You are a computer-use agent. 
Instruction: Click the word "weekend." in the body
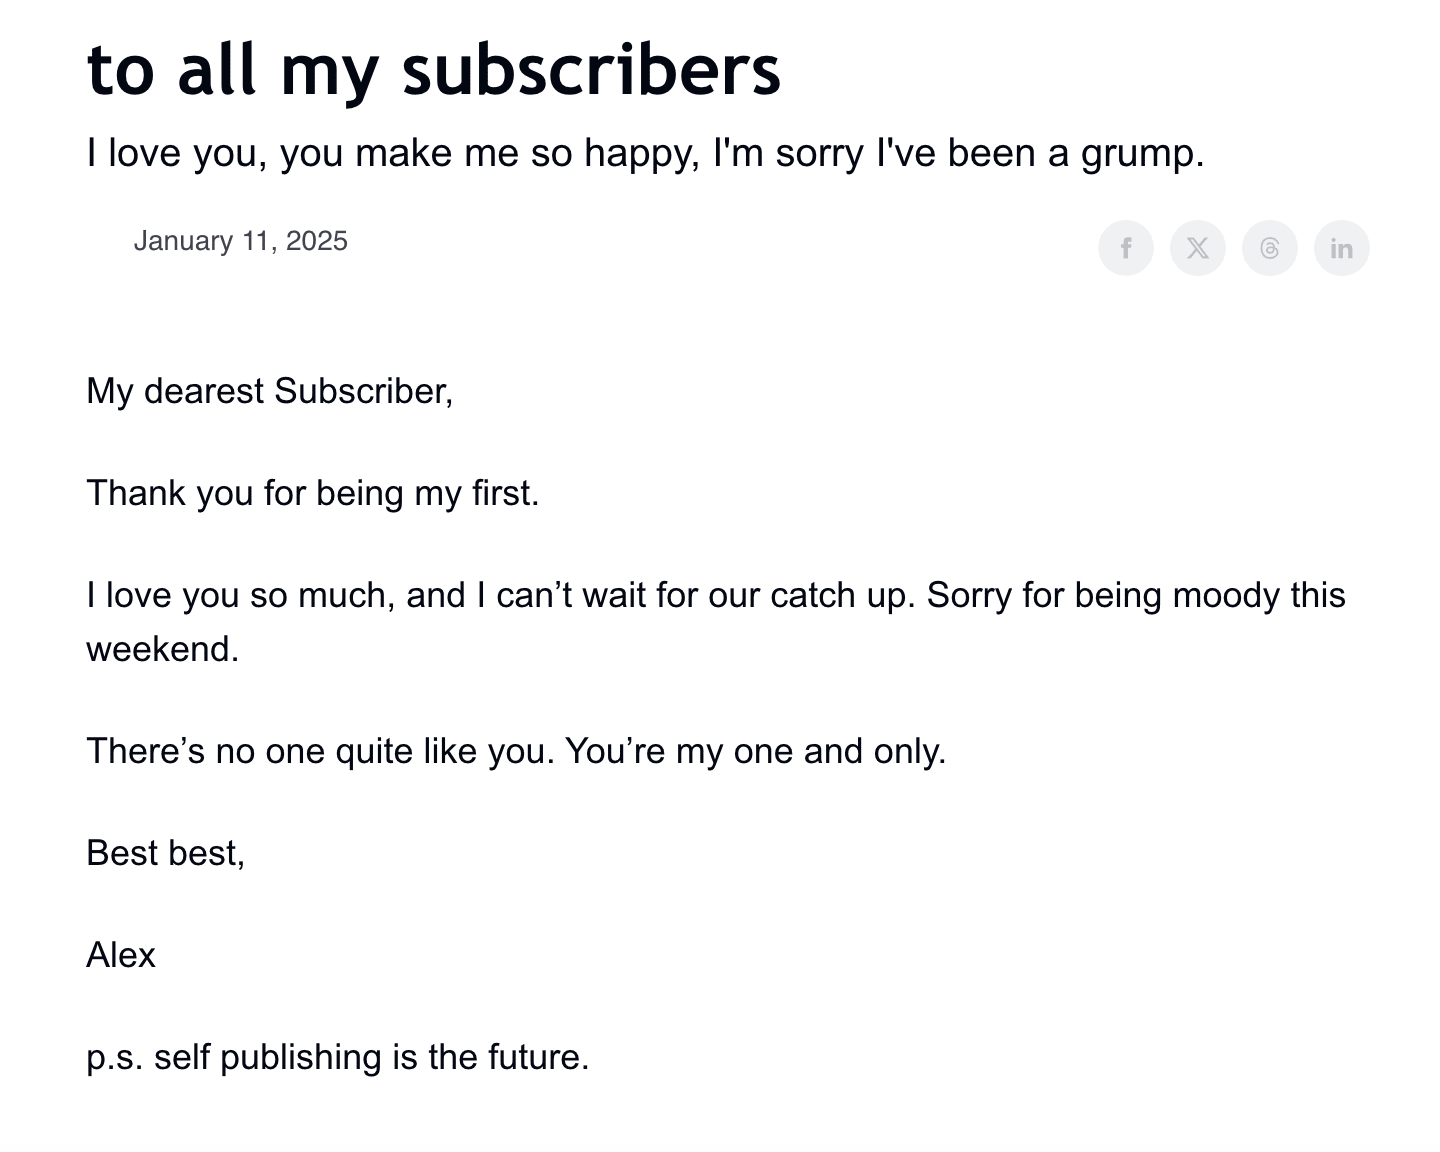point(163,649)
